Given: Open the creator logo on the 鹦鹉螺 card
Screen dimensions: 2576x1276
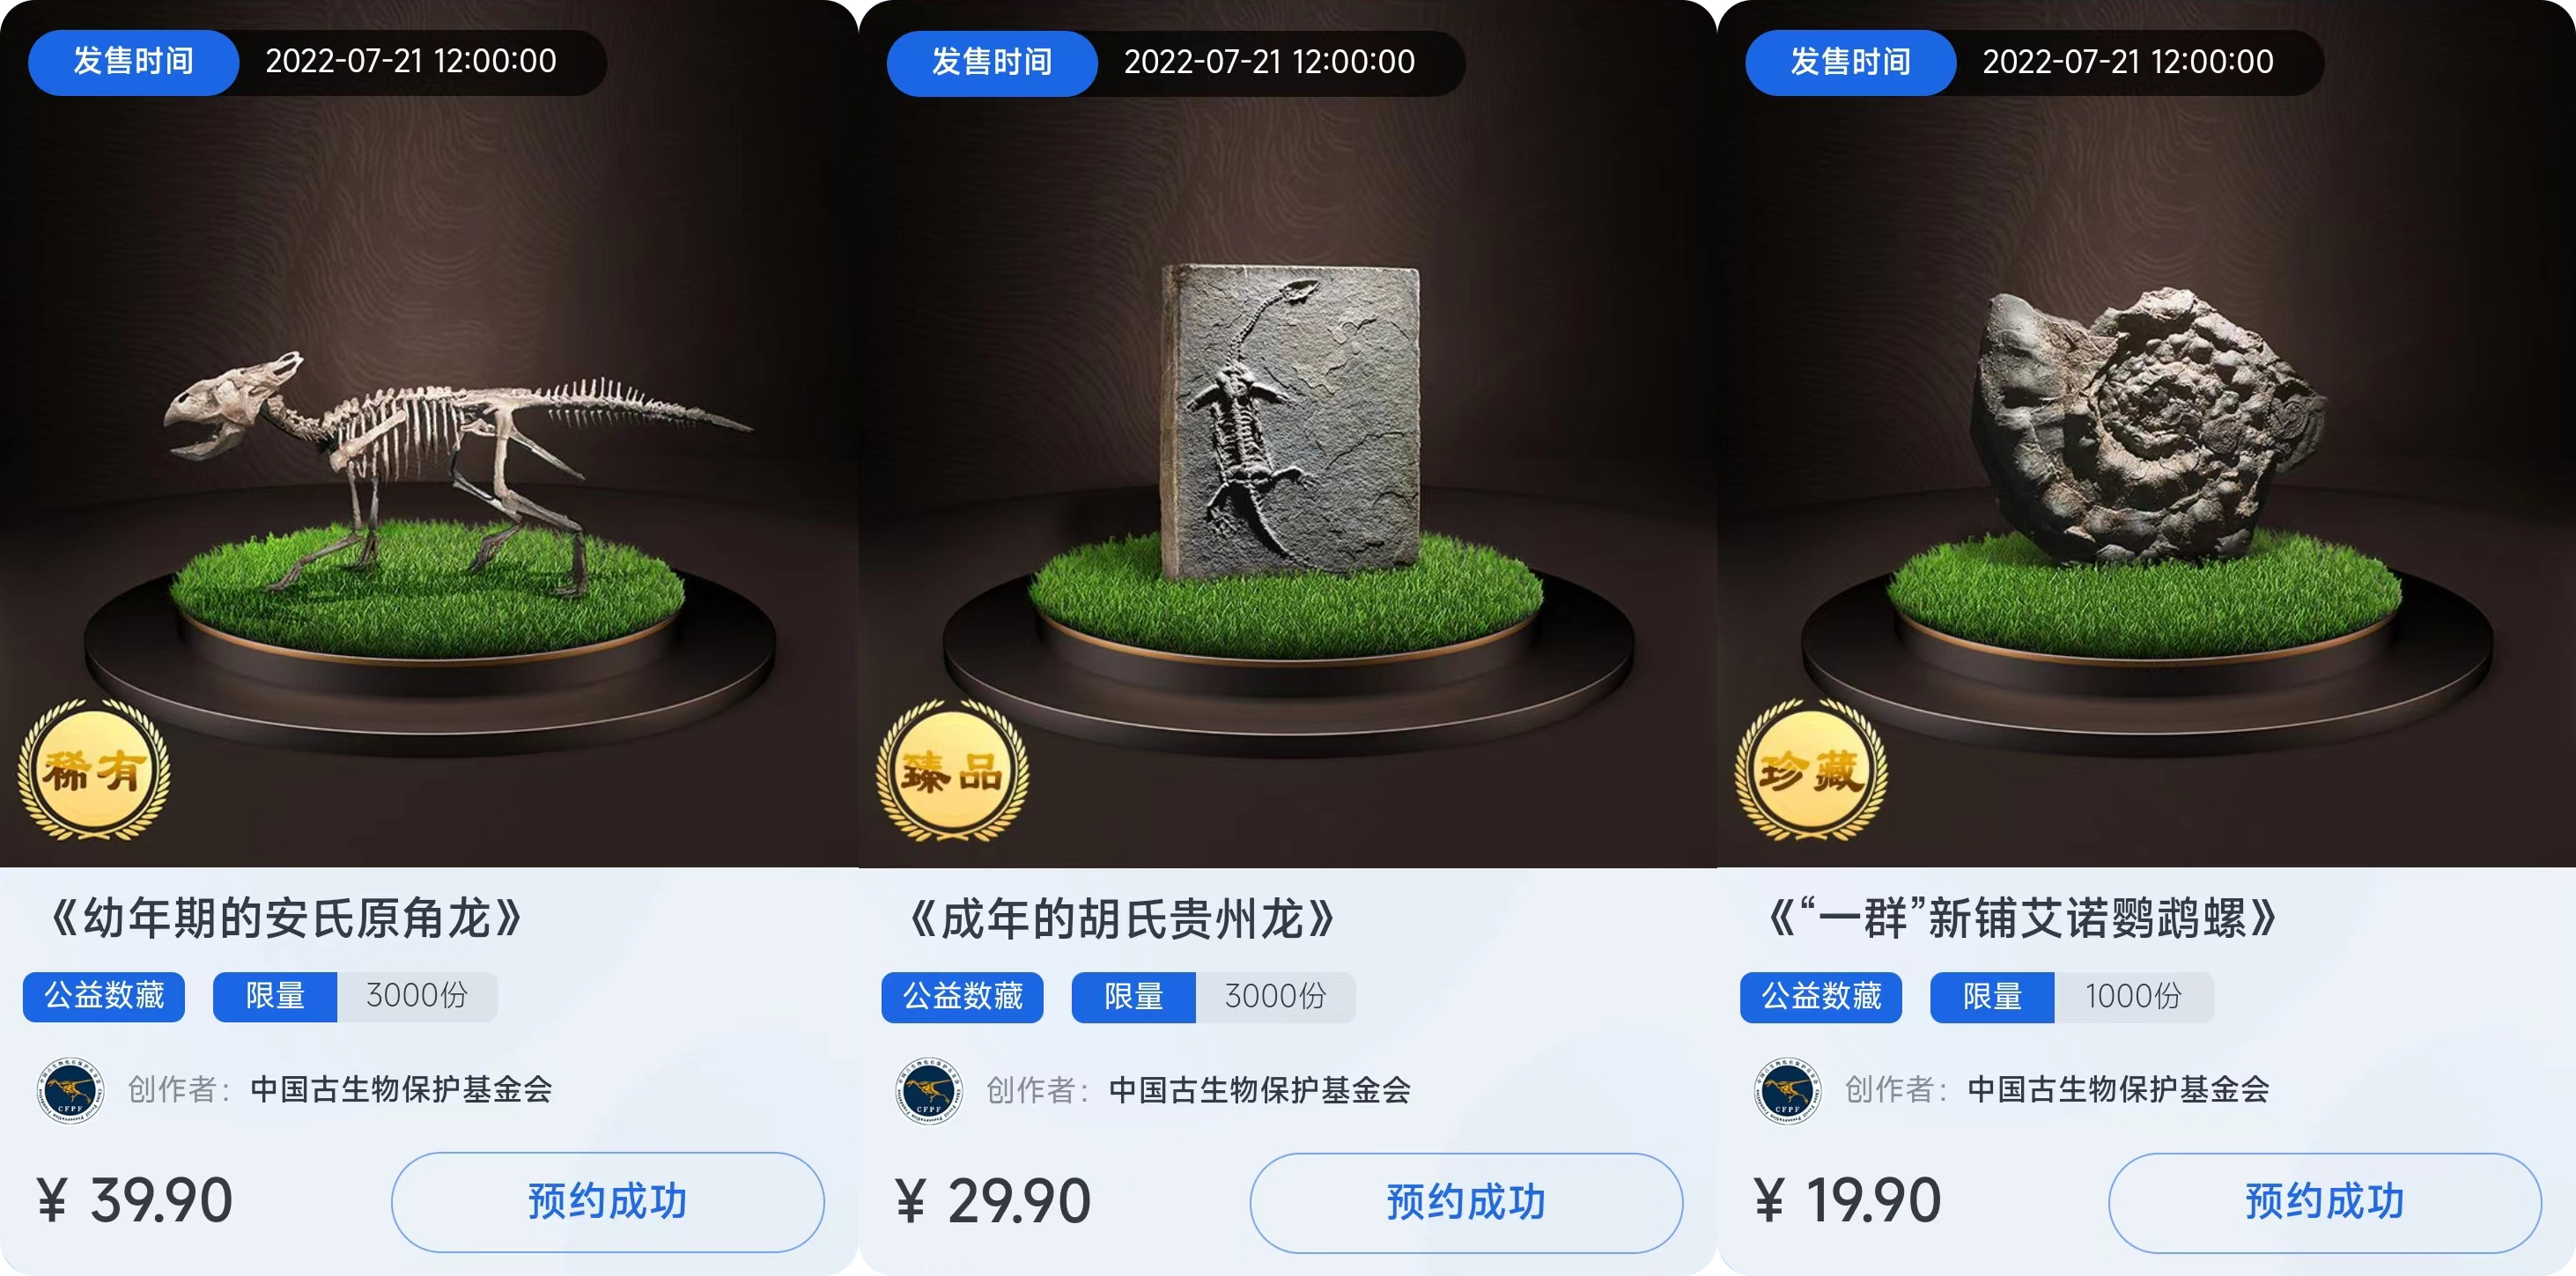Looking at the screenshot, I should click(x=1787, y=1090).
